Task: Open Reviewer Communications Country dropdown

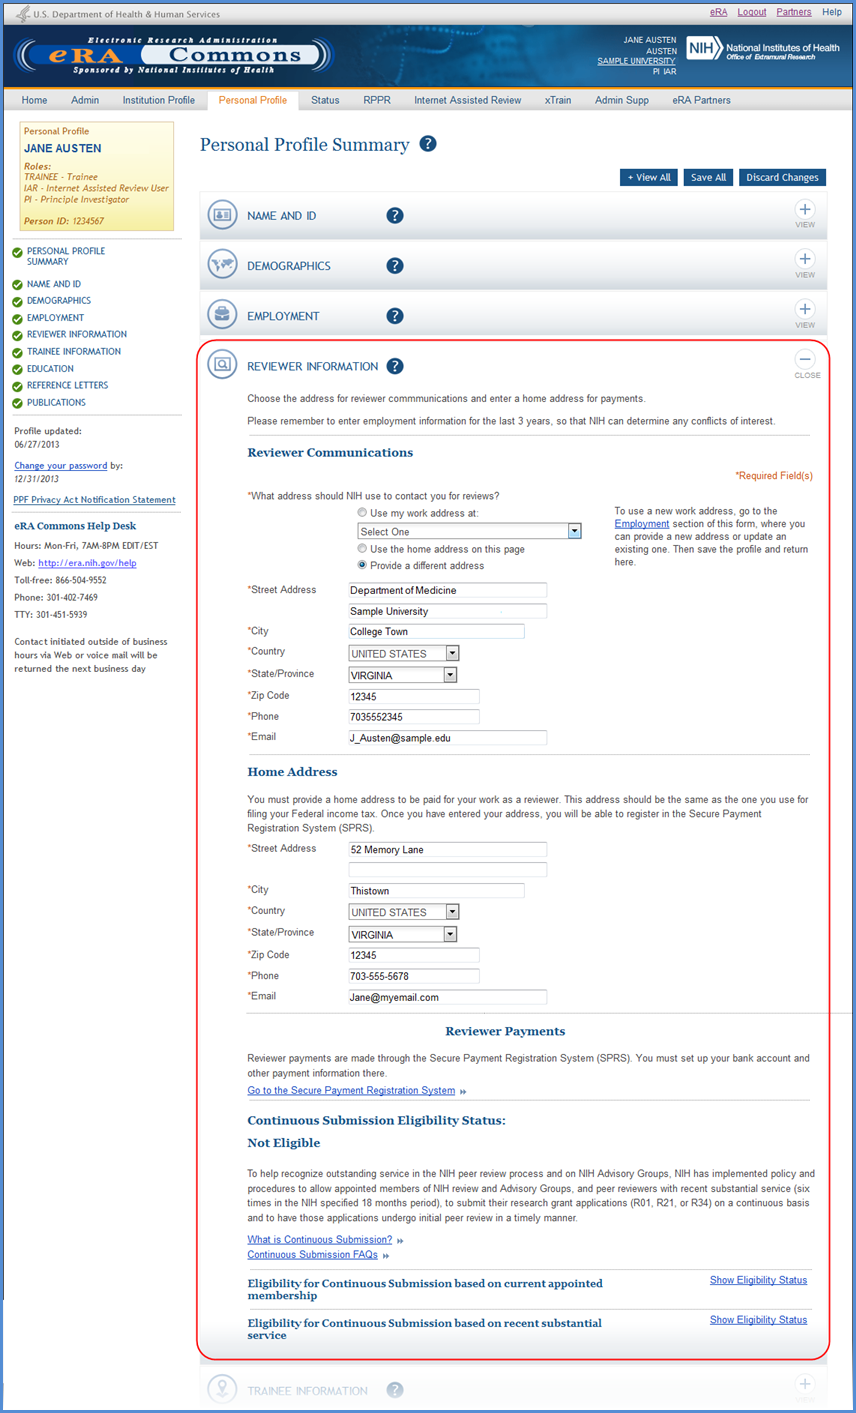Action: pos(404,653)
